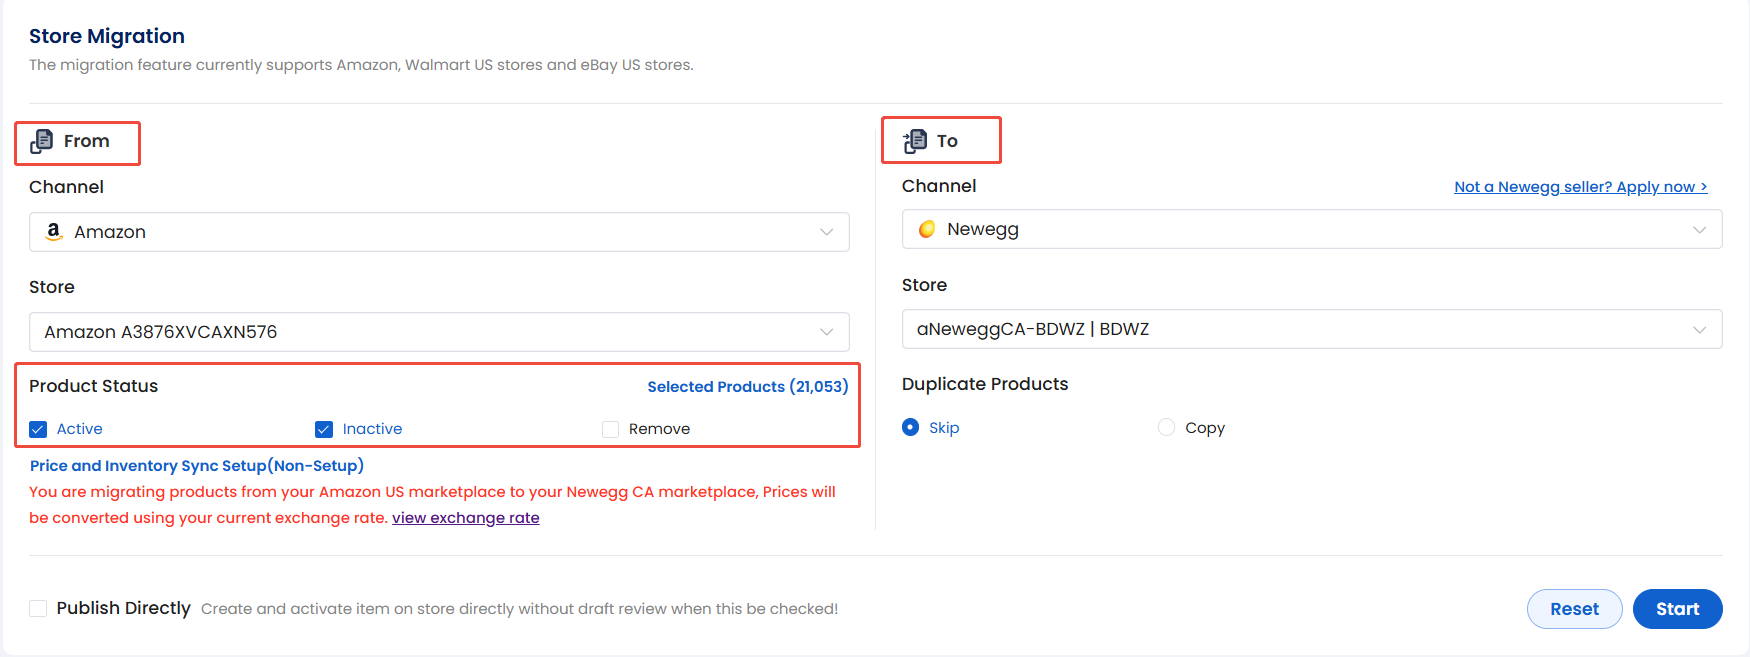Click the Amazon logo icon in Channel
1750x657 pixels.
click(54, 232)
